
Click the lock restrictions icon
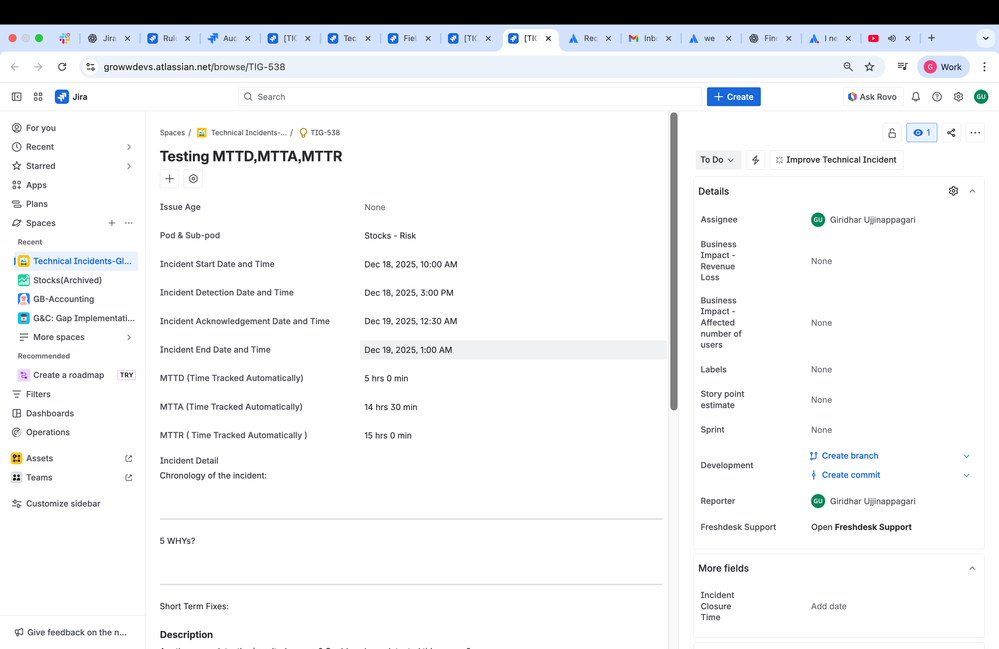pyautogui.click(x=892, y=132)
